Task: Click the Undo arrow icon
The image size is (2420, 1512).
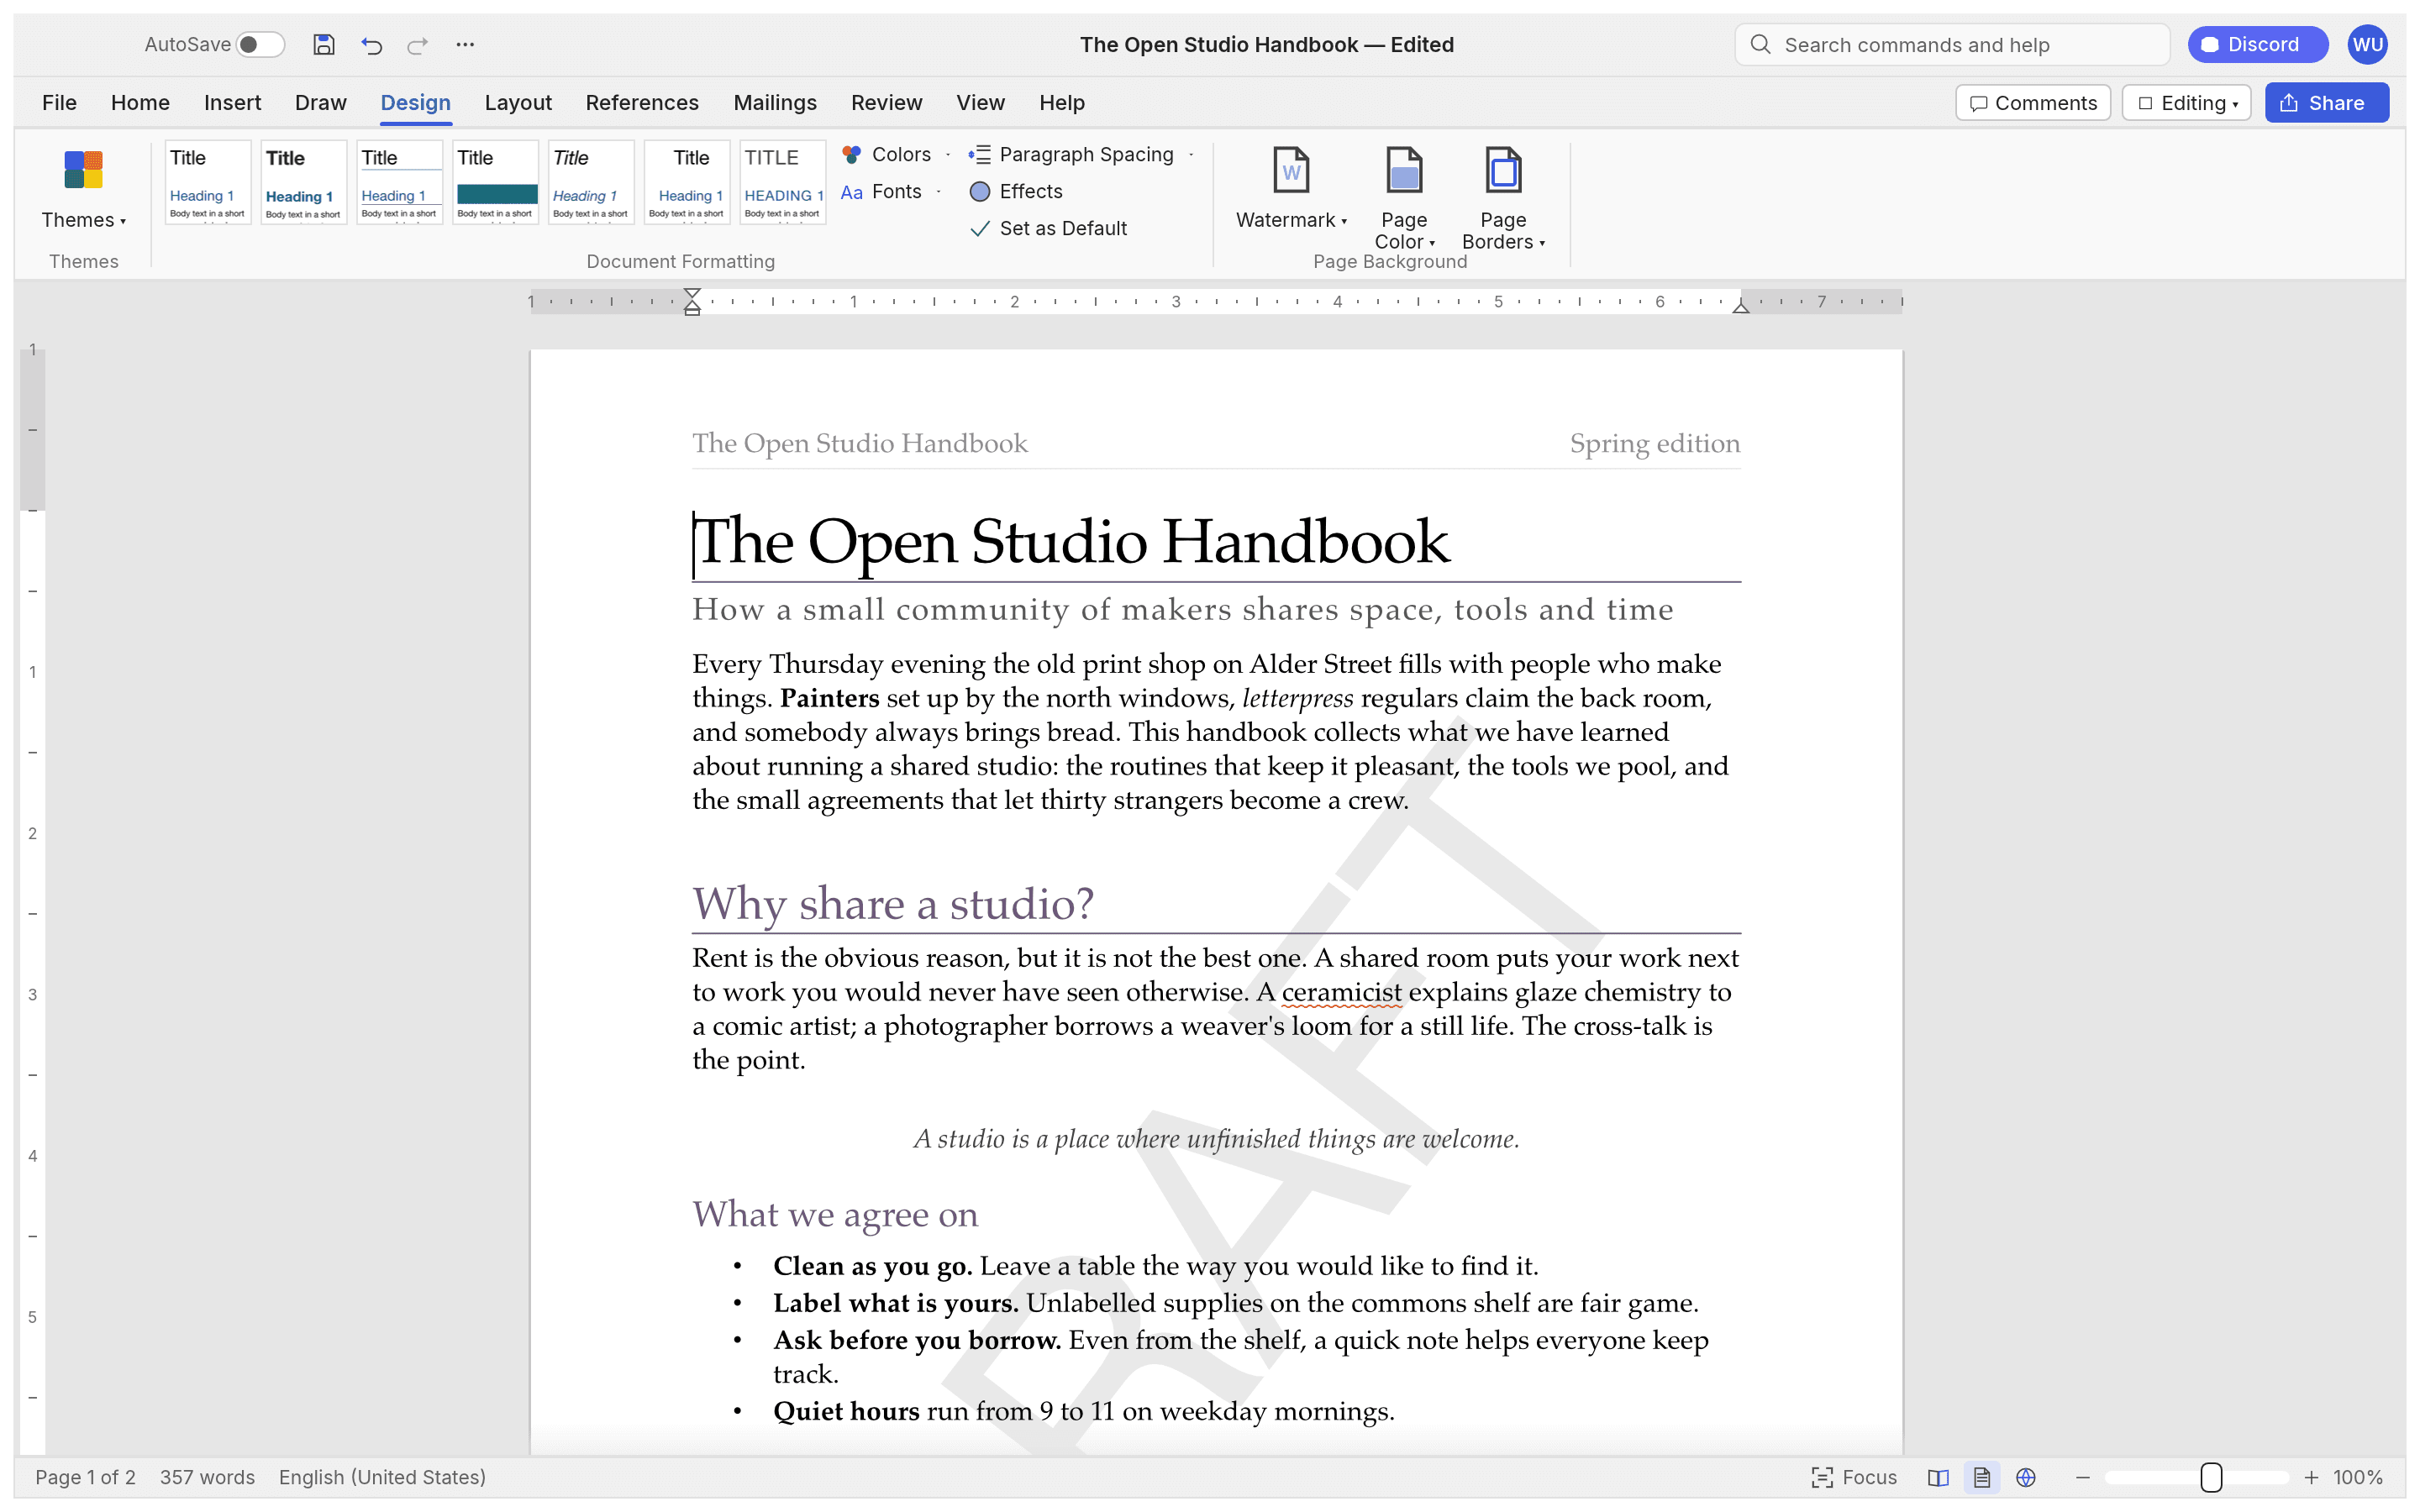Action: 371,44
